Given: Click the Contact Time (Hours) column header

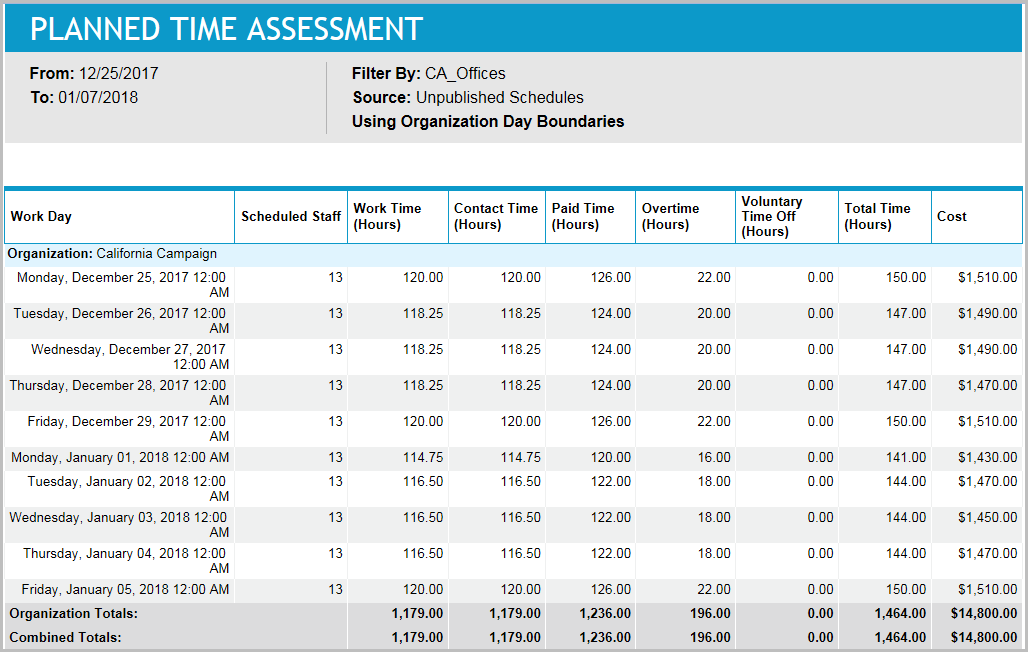Looking at the screenshot, I should coord(496,216).
